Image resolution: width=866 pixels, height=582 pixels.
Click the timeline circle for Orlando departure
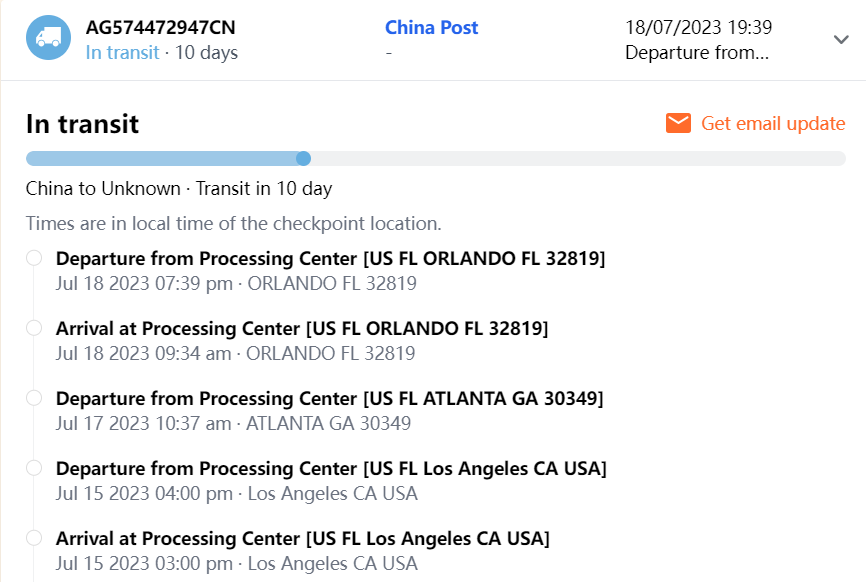(34, 258)
